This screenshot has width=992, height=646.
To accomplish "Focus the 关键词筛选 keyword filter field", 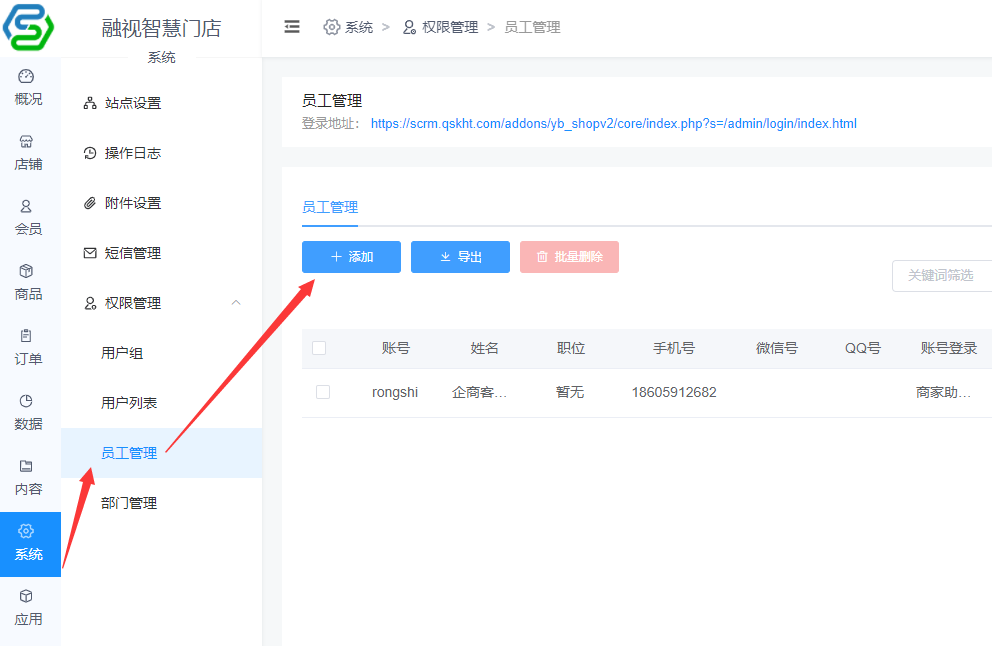I will click(x=942, y=276).
